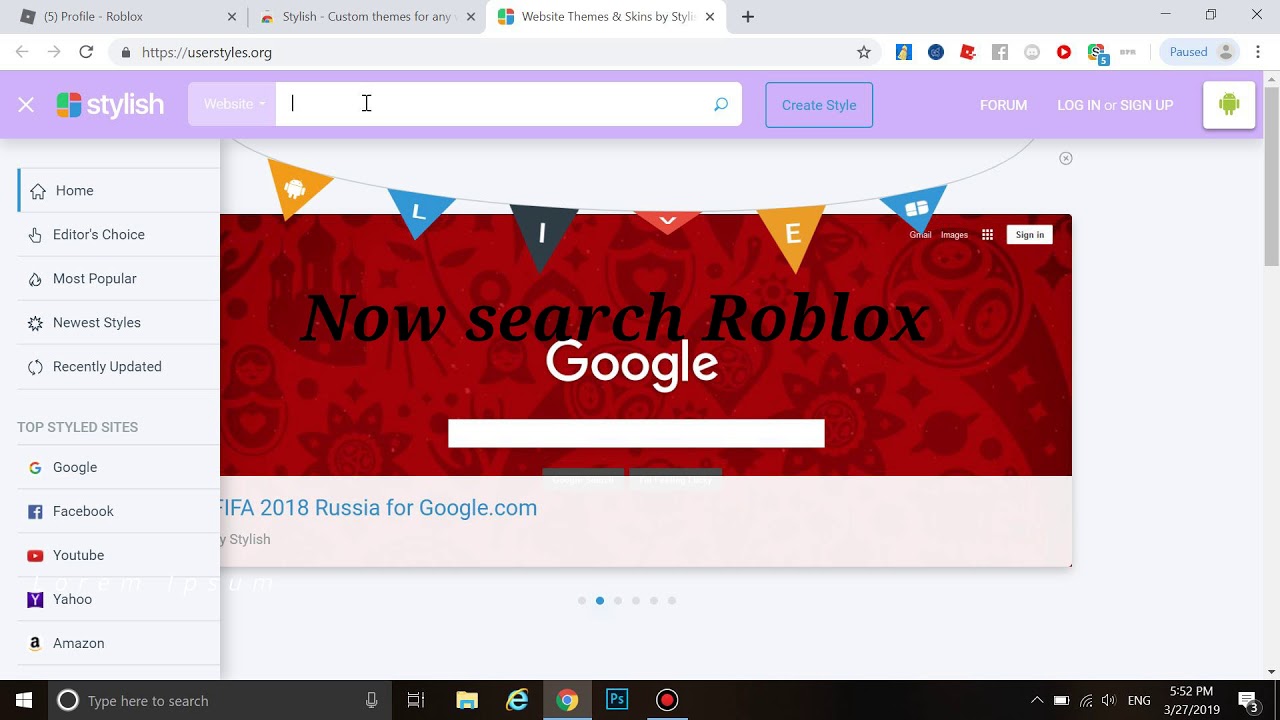Click LOG IN in the header
This screenshot has width=1280, height=720.
pos(1078,105)
